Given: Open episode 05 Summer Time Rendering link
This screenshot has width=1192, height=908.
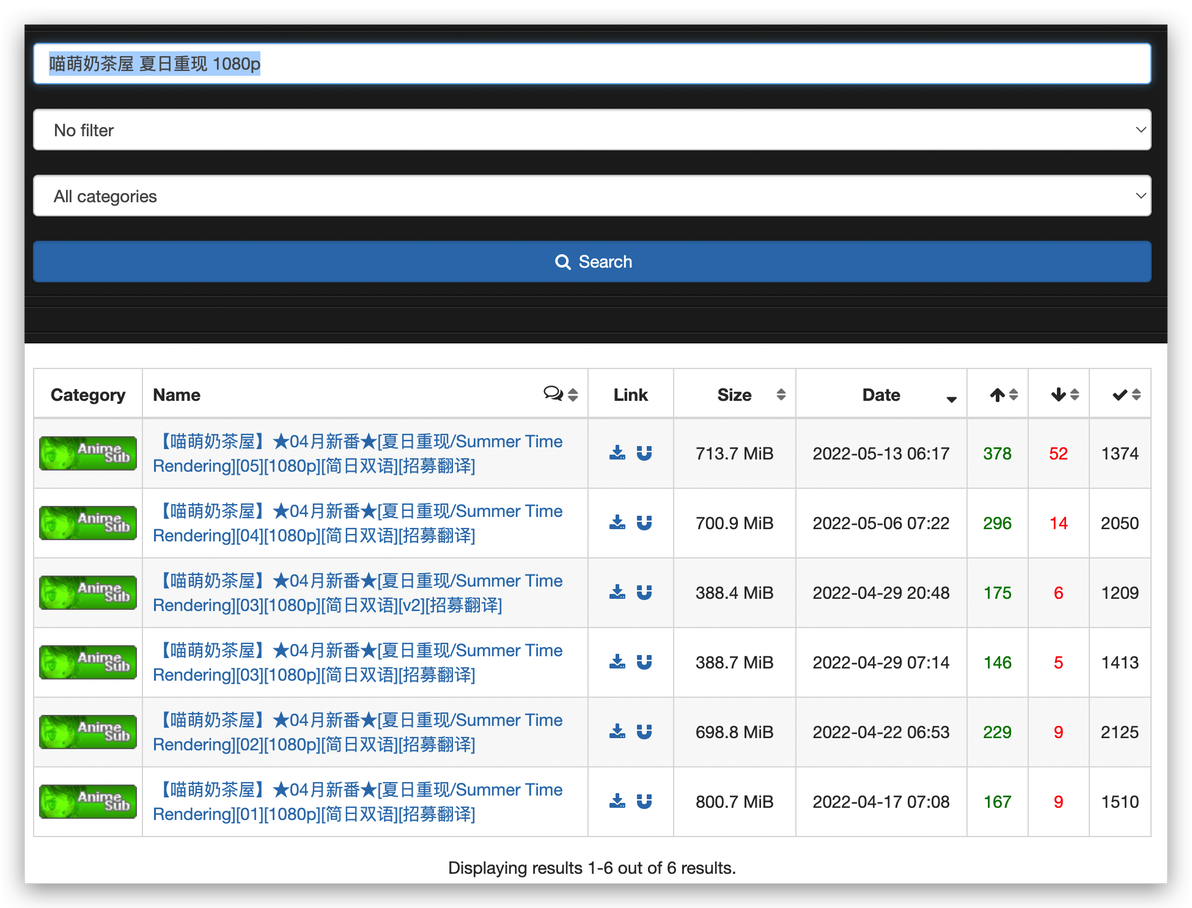Looking at the screenshot, I should pyautogui.click(x=357, y=453).
